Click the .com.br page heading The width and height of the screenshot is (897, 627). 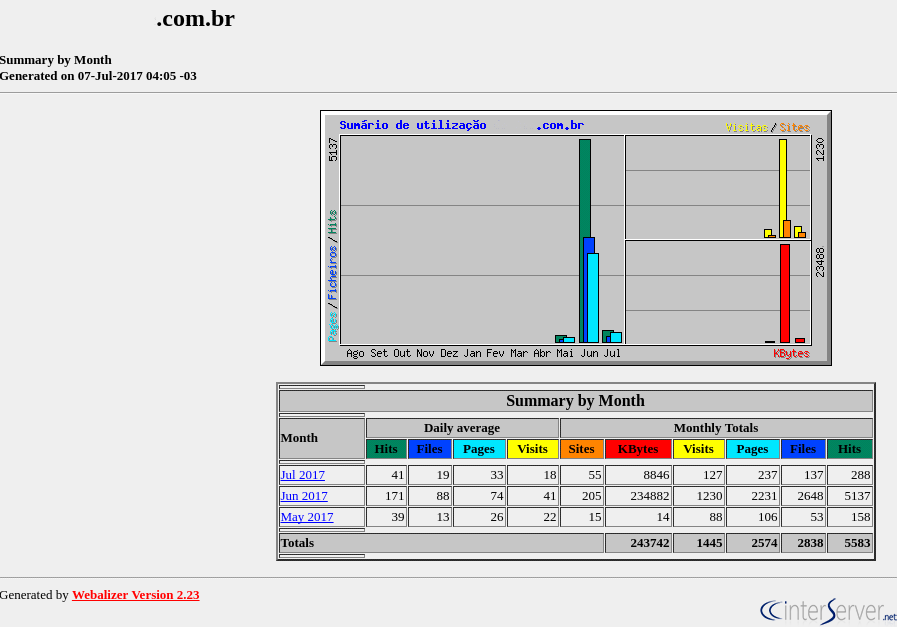click(195, 19)
